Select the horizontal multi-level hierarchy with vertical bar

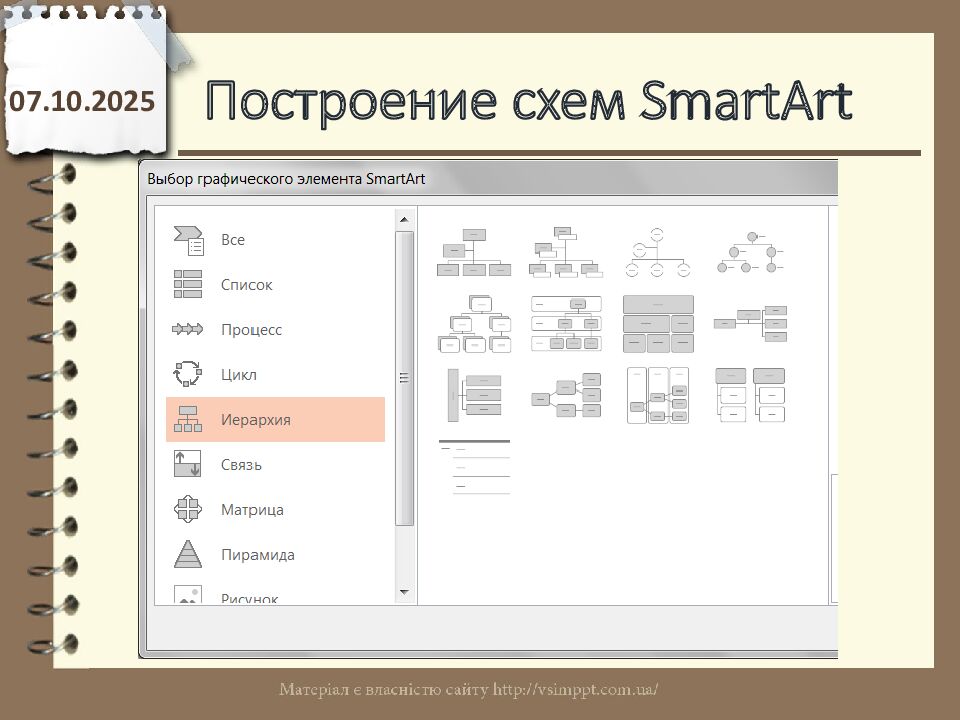click(474, 395)
